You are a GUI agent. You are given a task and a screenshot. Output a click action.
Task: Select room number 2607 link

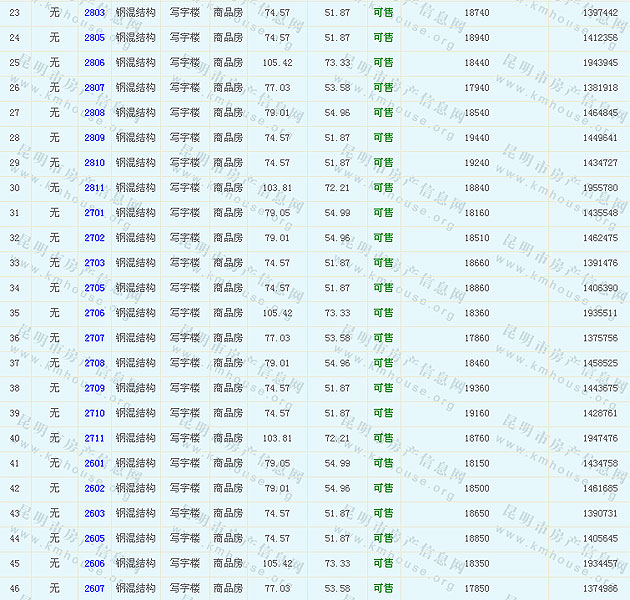(94, 588)
